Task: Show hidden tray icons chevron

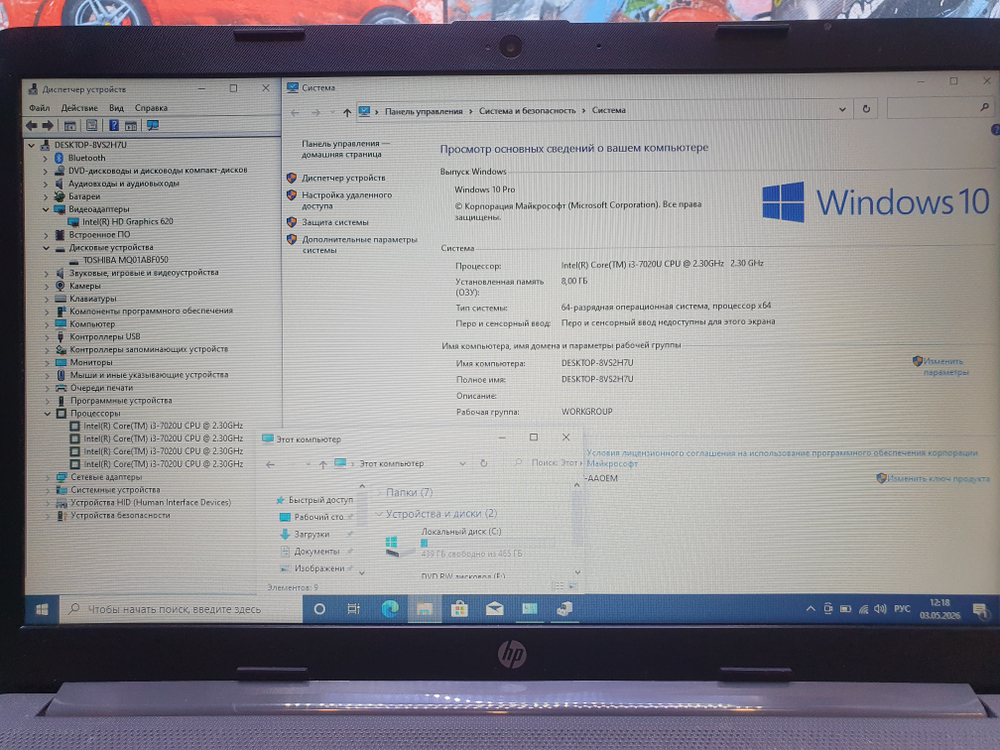Action: (810, 609)
